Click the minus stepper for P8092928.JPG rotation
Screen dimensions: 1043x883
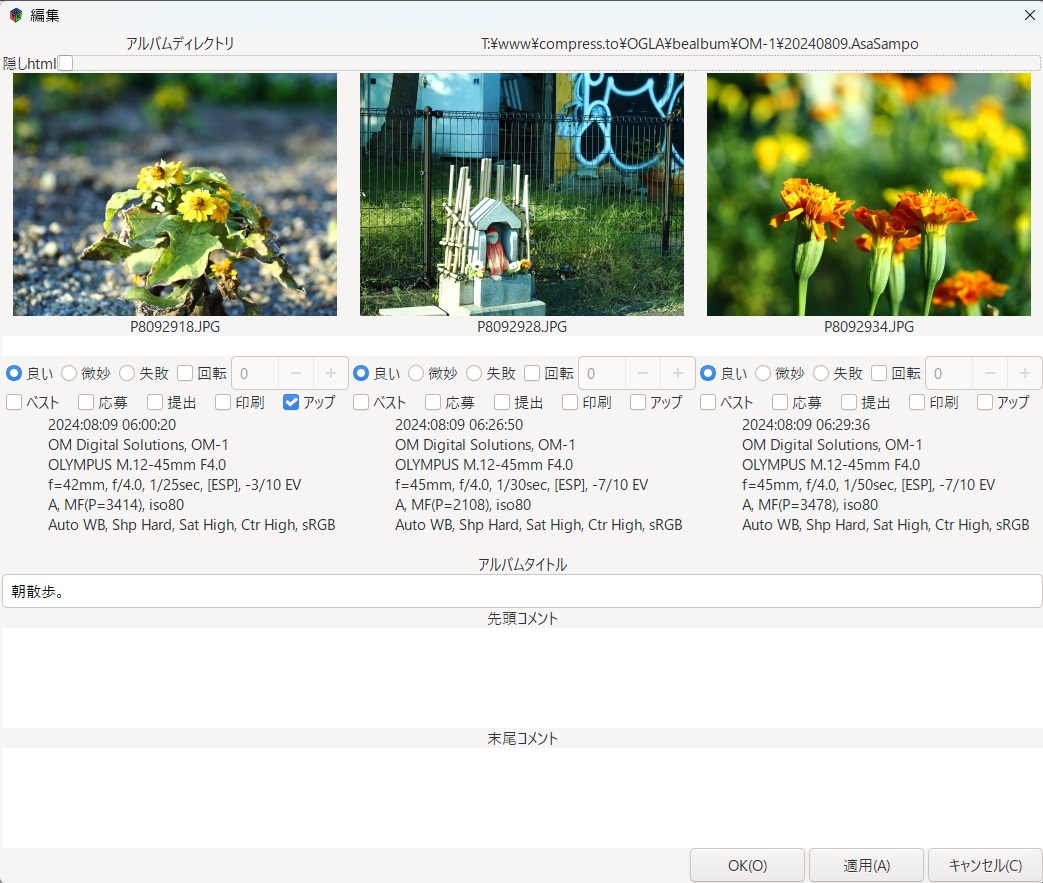point(643,373)
